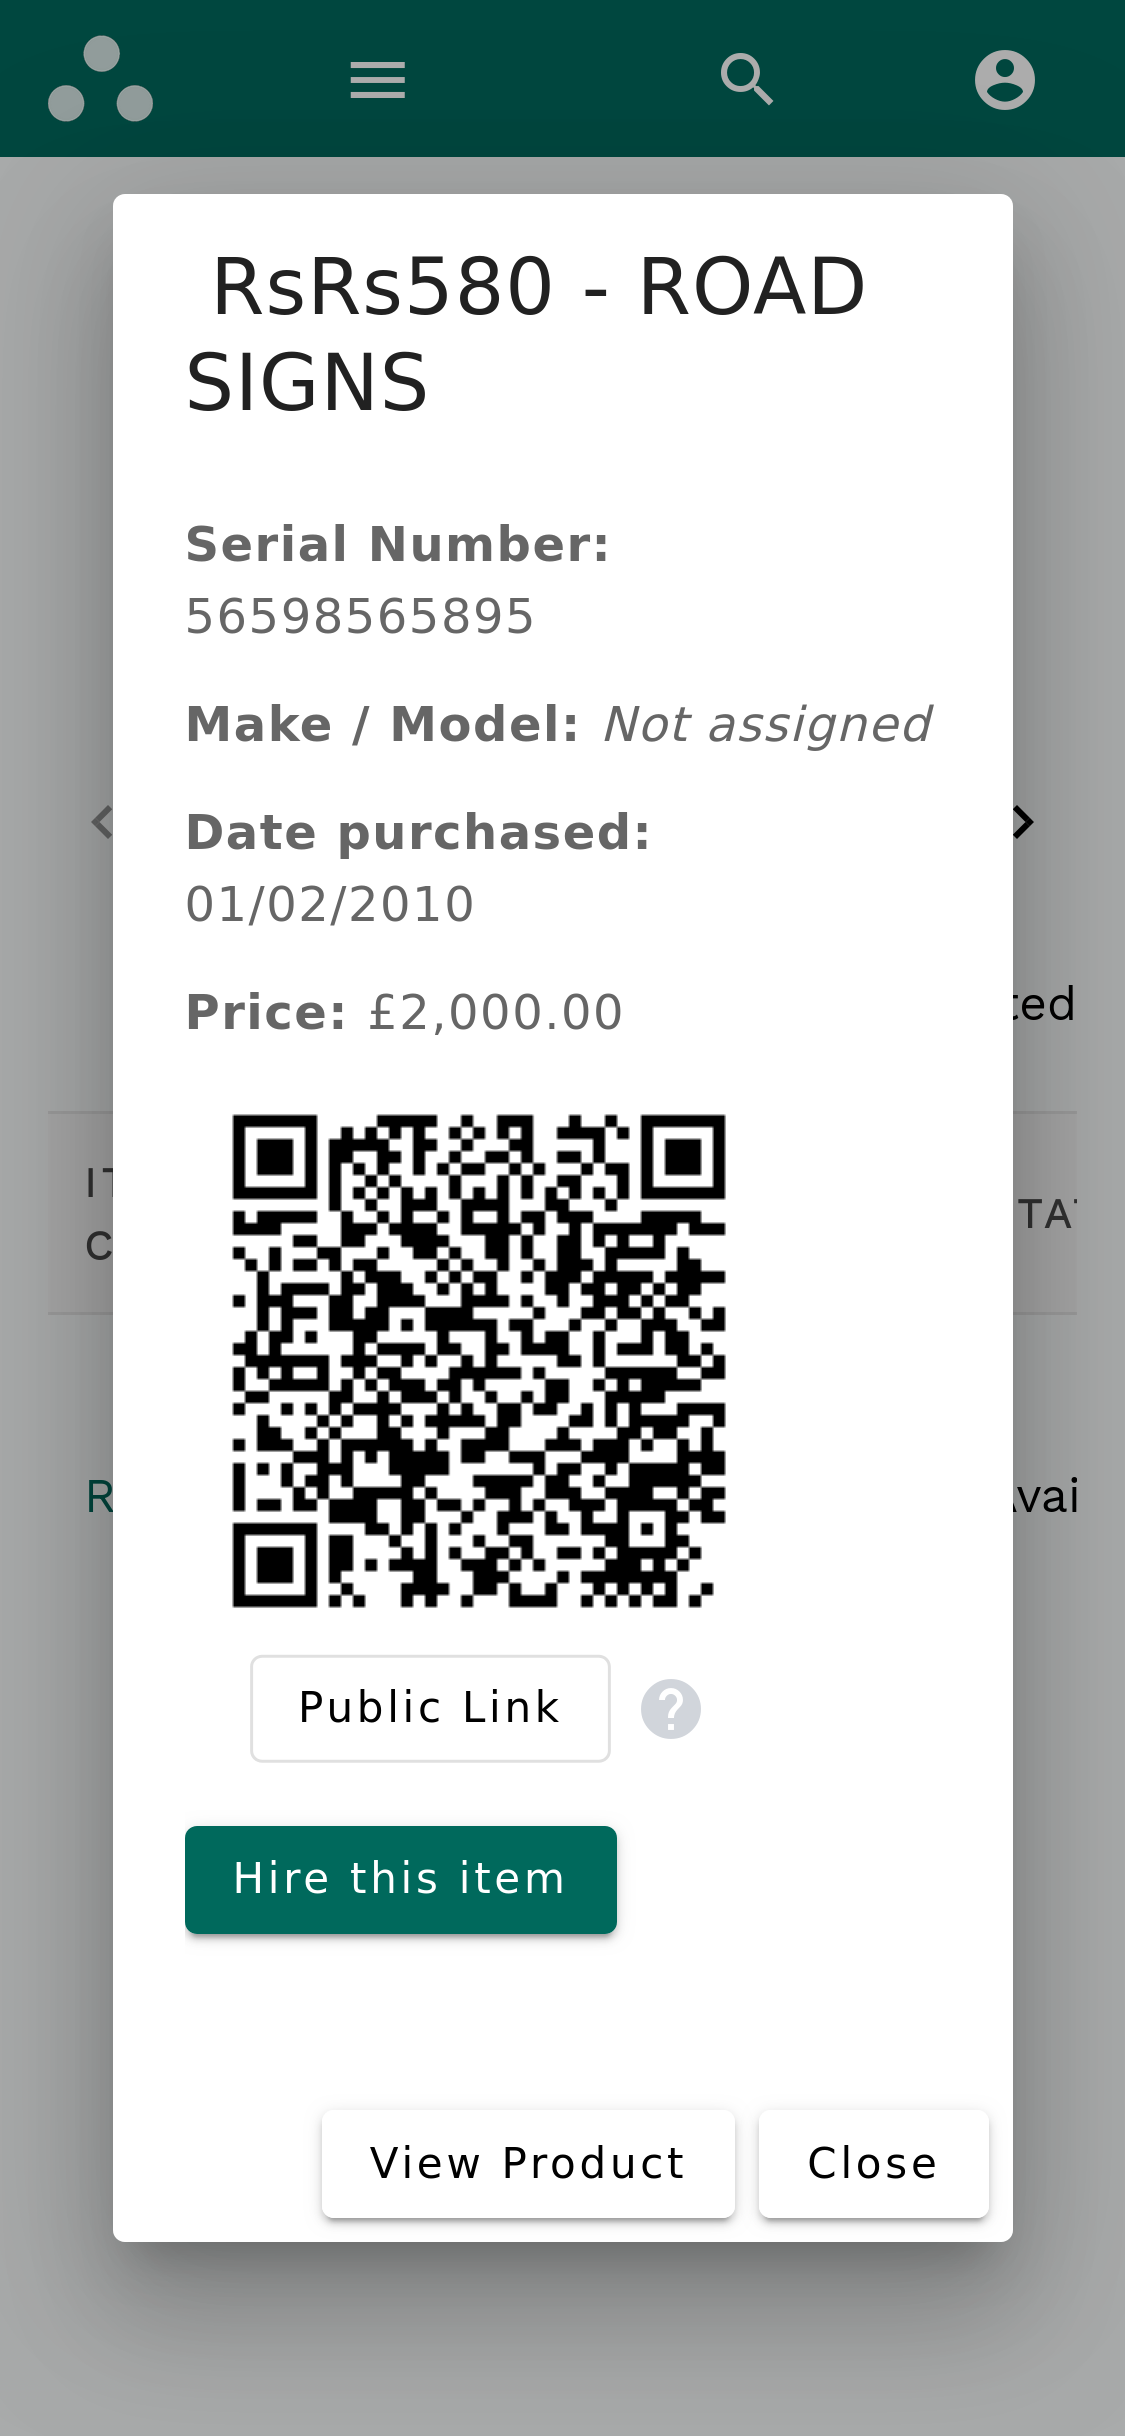
Task: Click the item QR code image
Action: (x=478, y=1361)
